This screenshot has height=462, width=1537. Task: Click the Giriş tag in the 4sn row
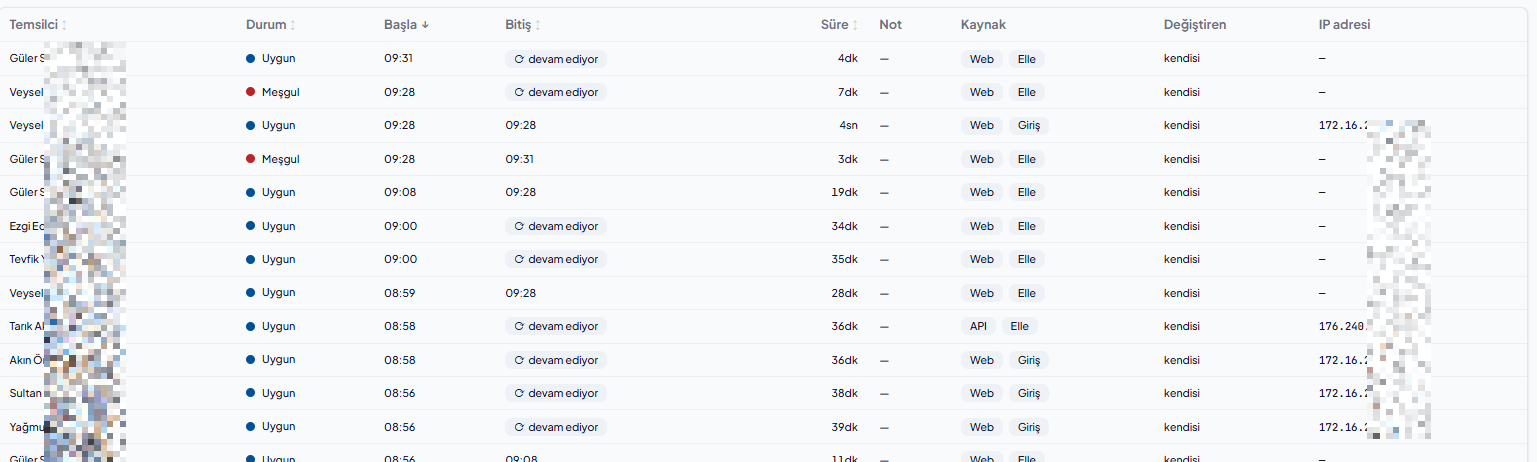tap(1031, 125)
